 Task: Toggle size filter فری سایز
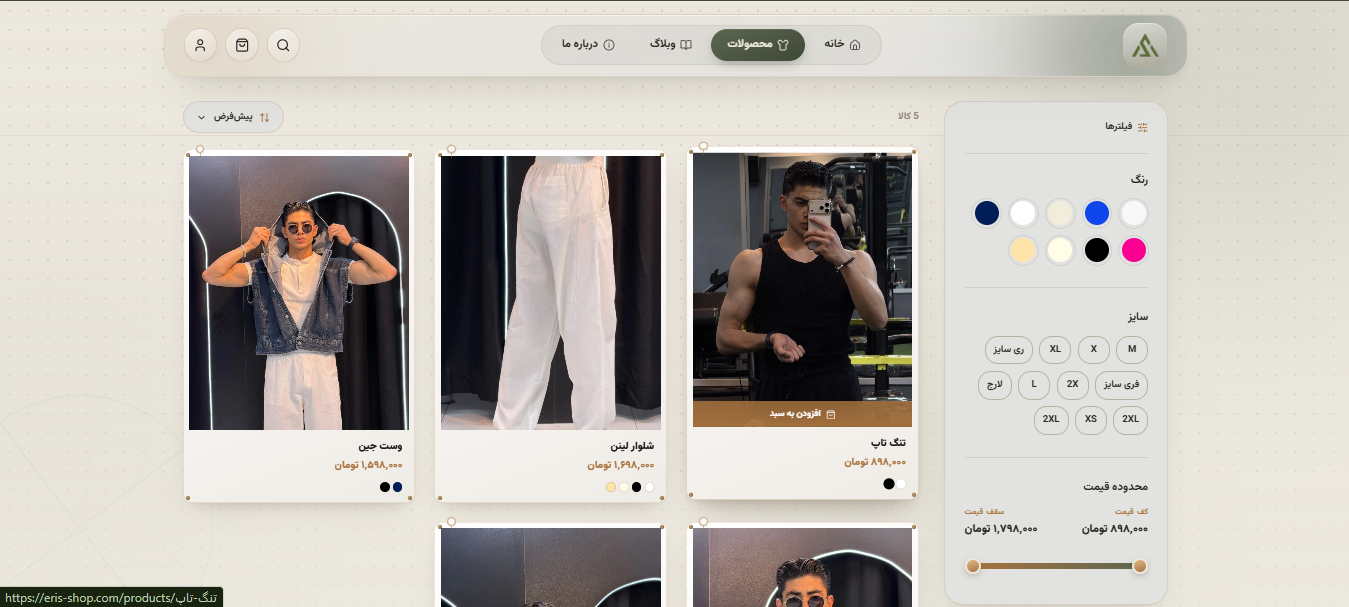(1122, 384)
